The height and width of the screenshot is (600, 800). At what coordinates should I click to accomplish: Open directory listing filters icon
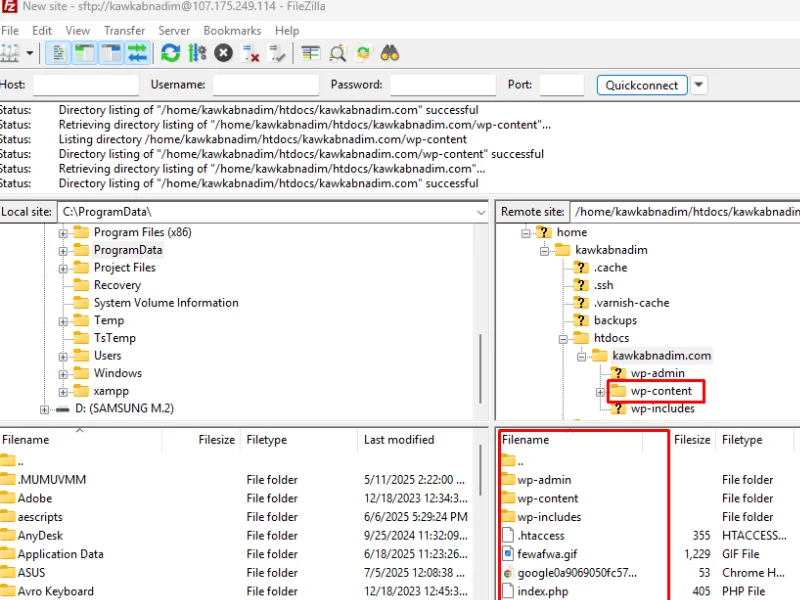310,53
